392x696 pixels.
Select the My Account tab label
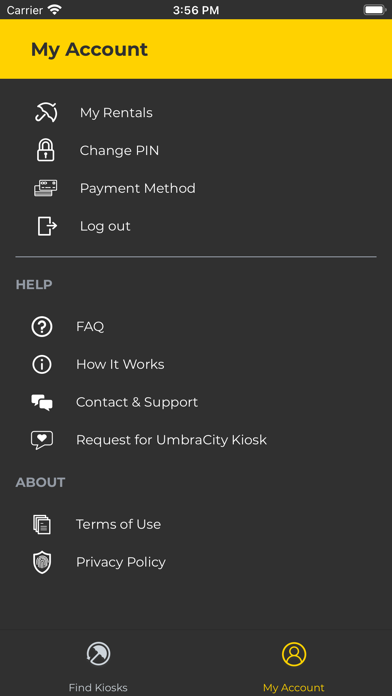(294, 688)
